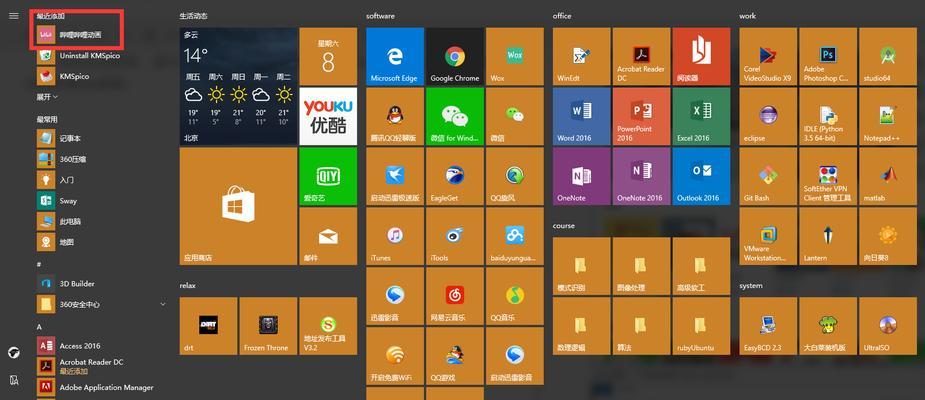Open the 图像处理 folder tile
Image resolution: width=925 pixels, height=400 pixels.
click(641, 266)
